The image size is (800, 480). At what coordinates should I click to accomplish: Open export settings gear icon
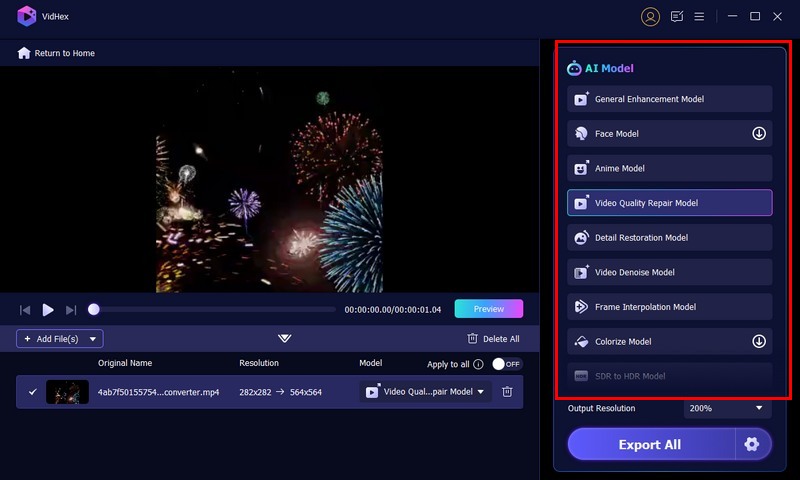pos(753,444)
